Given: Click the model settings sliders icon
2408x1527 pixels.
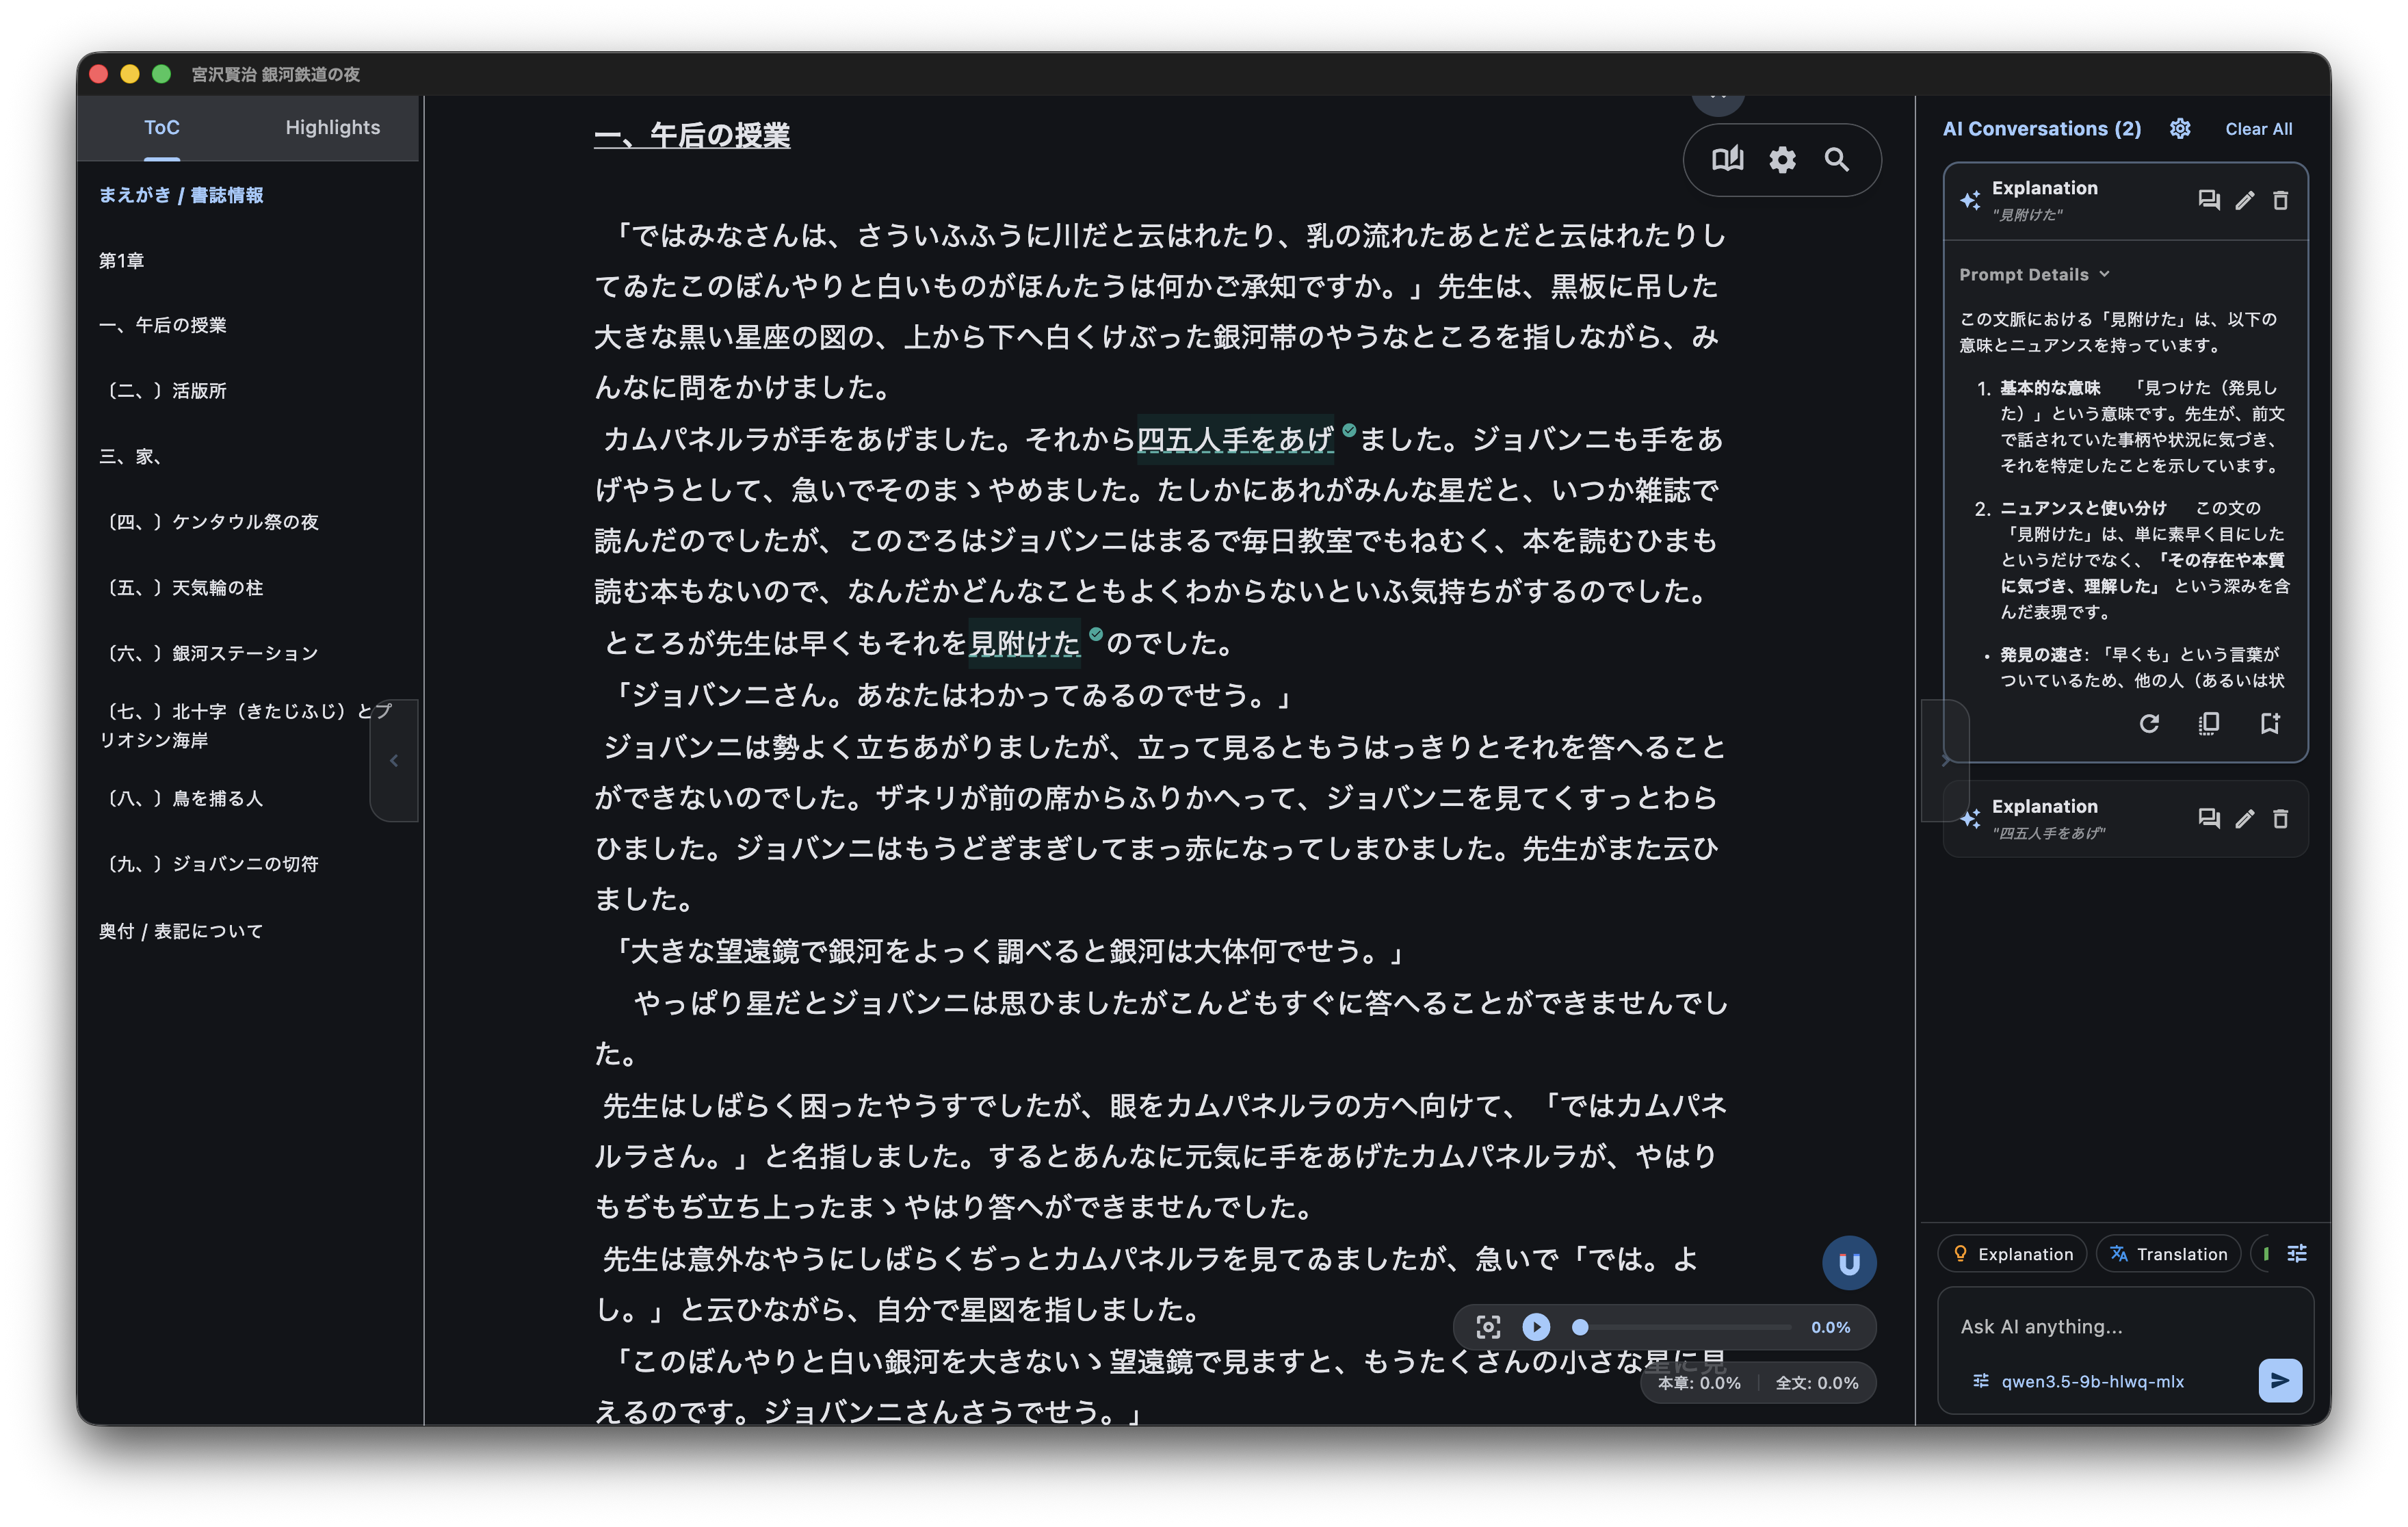Looking at the screenshot, I should 1980,1381.
